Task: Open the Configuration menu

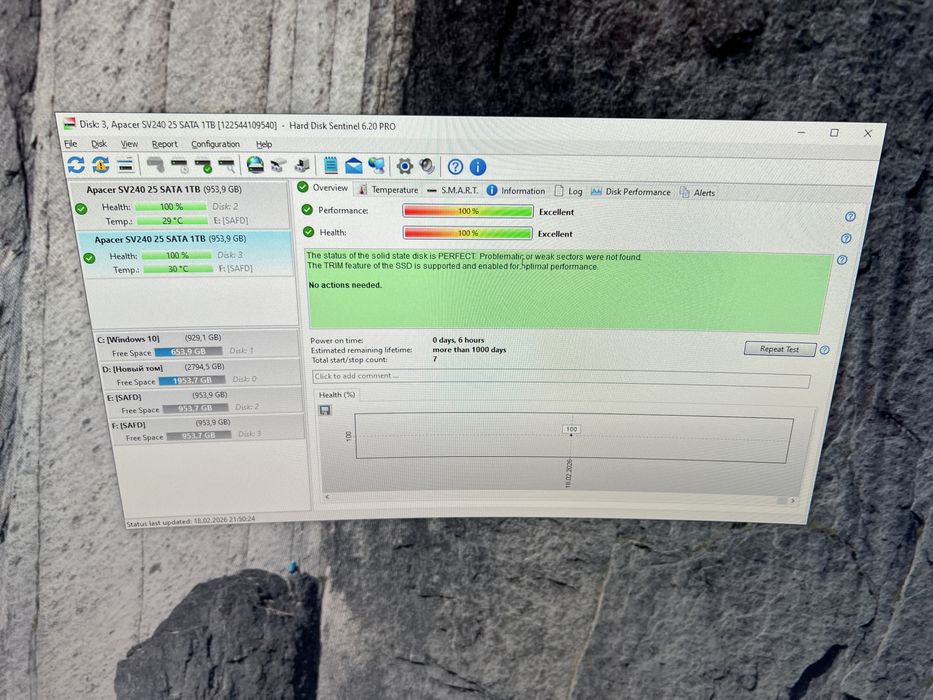Action: (215, 144)
